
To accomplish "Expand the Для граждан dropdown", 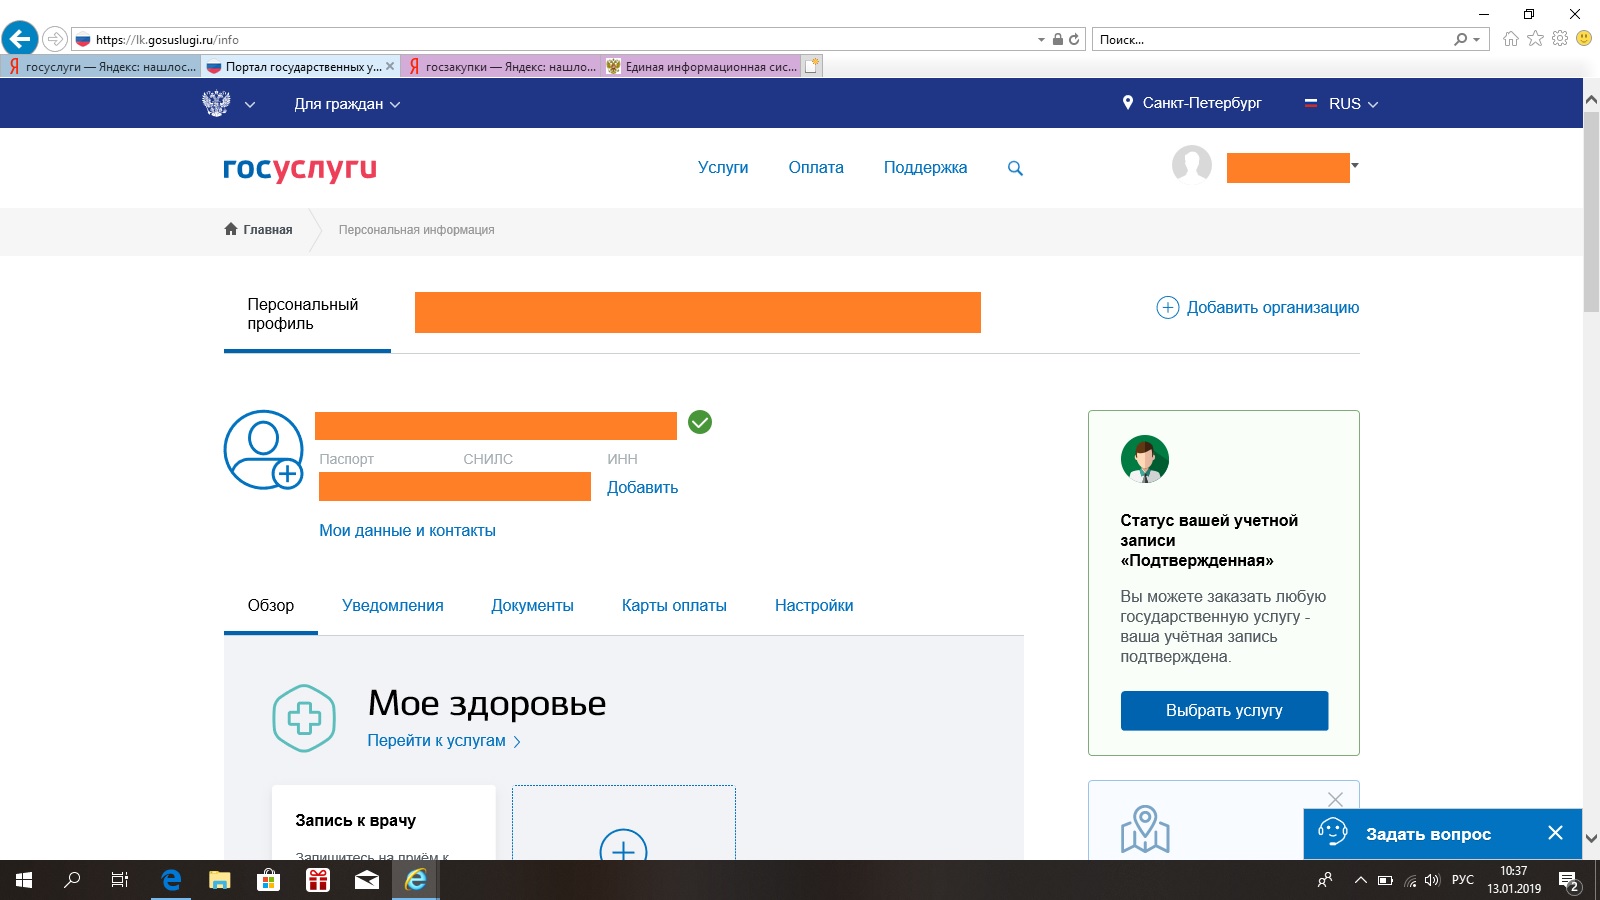I will tap(346, 104).
